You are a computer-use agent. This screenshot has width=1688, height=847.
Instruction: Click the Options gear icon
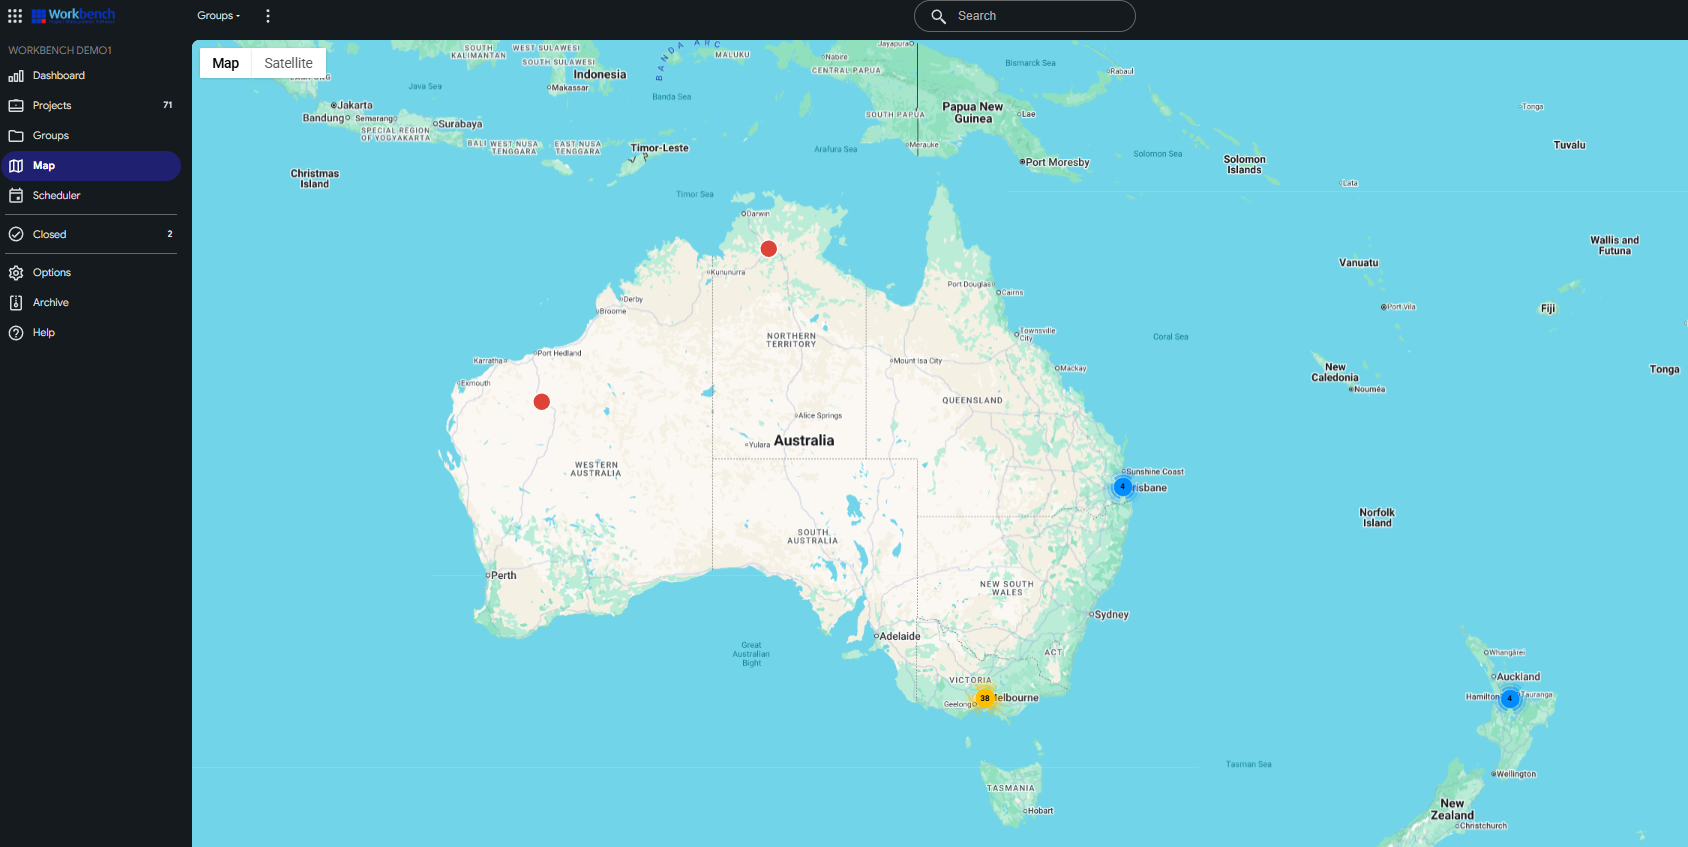coord(16,273)
